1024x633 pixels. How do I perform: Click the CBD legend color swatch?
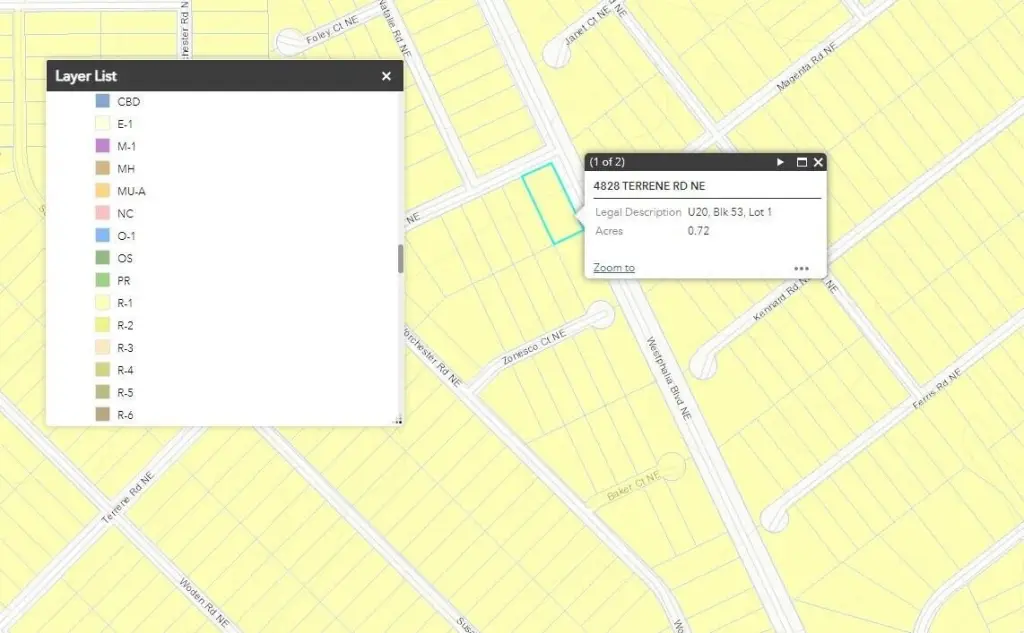click(102, 101)
